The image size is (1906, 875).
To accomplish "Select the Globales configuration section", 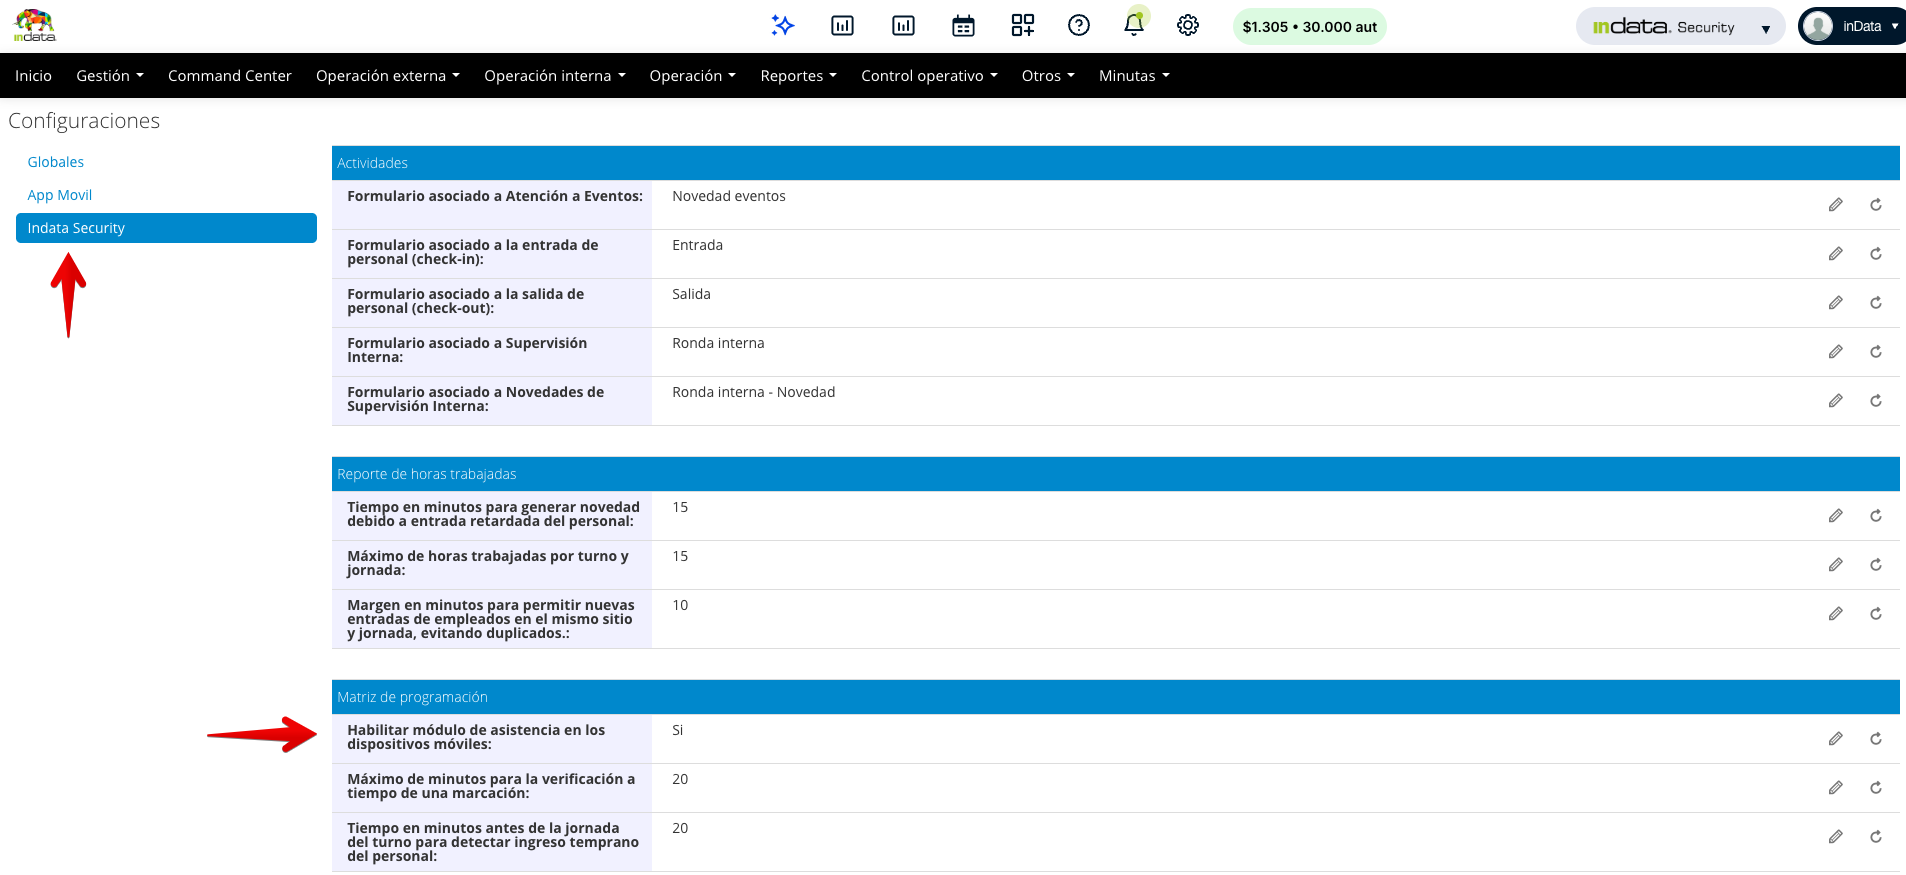I will (56, 162).
